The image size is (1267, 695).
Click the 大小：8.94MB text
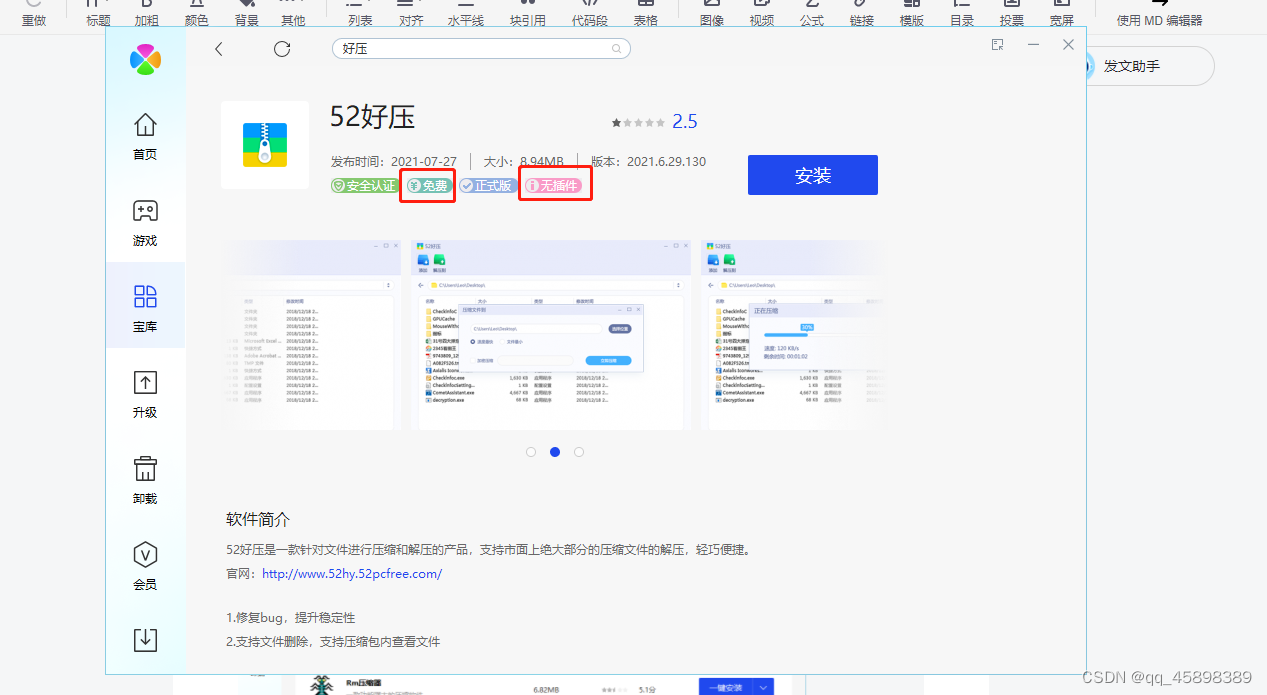[x=524, y=161]
